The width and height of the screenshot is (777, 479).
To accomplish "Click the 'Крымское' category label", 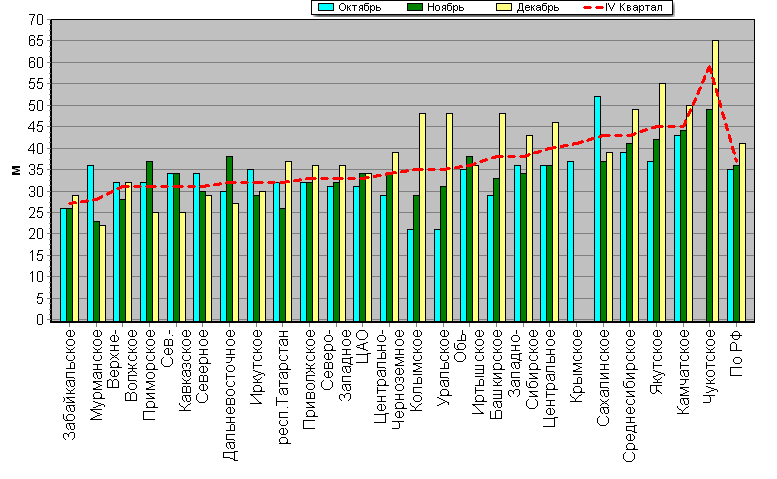I will pos(577,366).
